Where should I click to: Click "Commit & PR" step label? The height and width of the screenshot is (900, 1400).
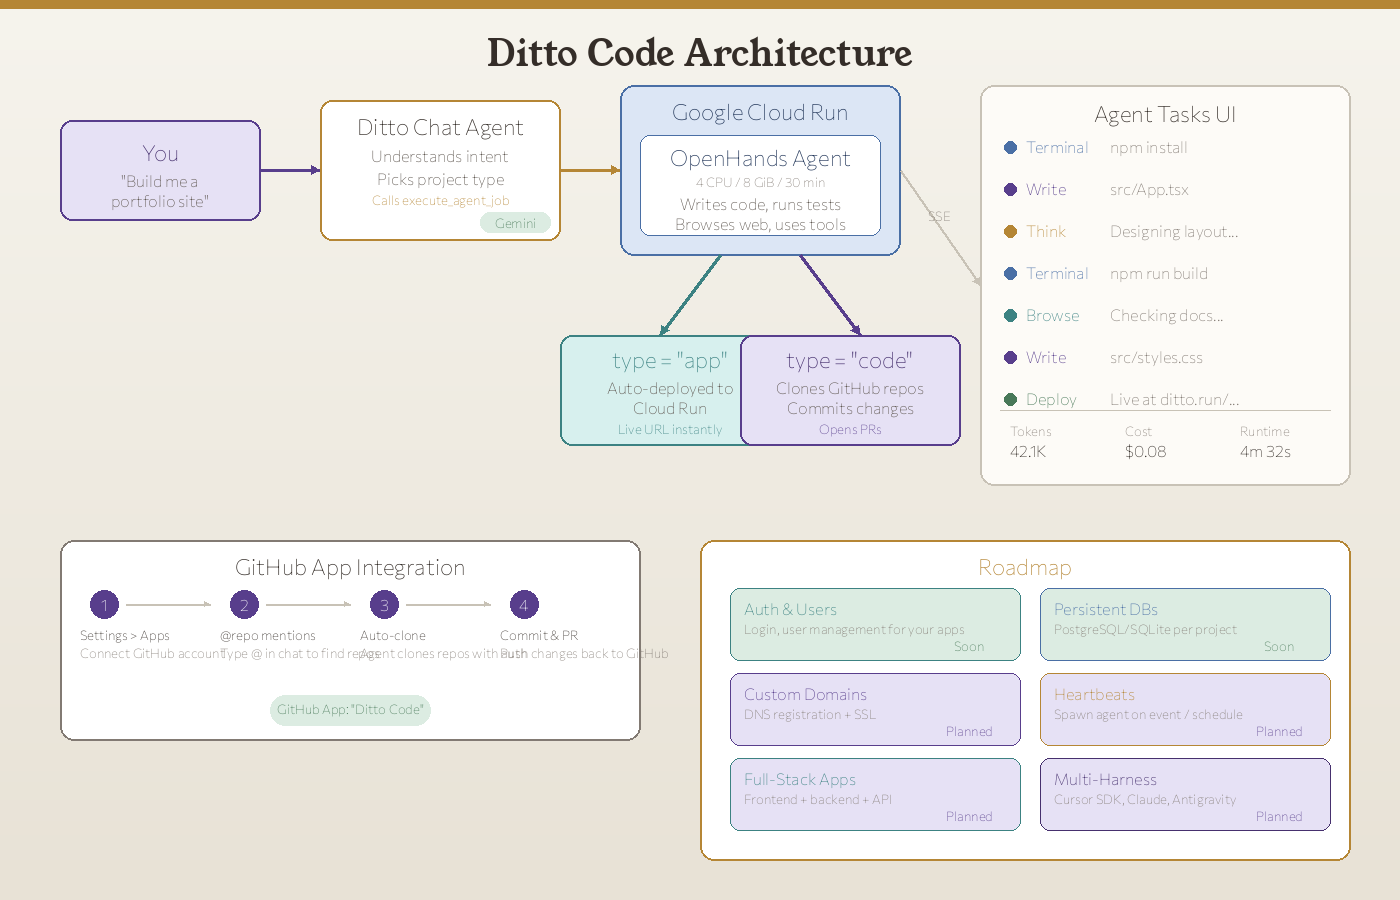(539, 636)
